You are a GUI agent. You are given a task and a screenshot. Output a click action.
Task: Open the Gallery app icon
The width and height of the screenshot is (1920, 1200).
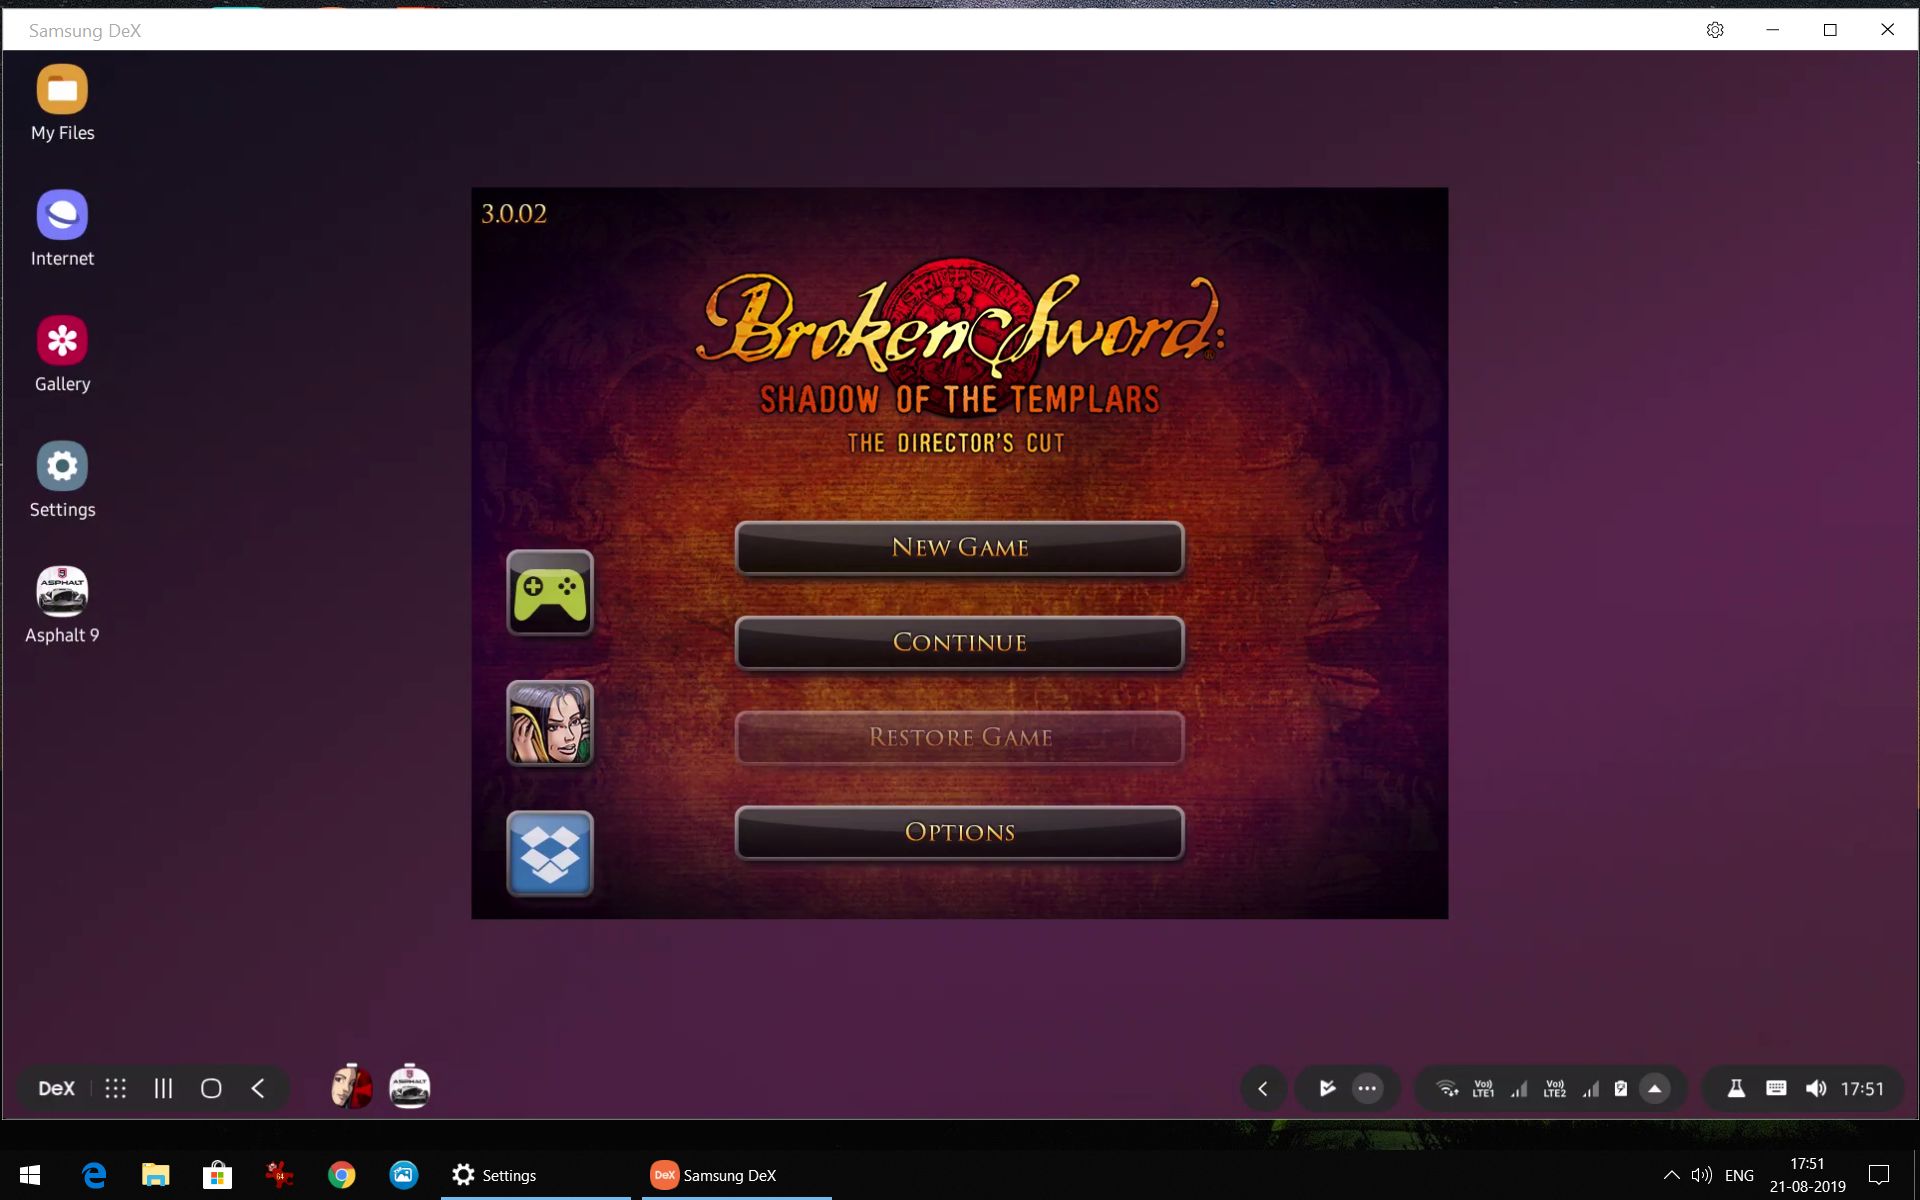pos(62,341)
